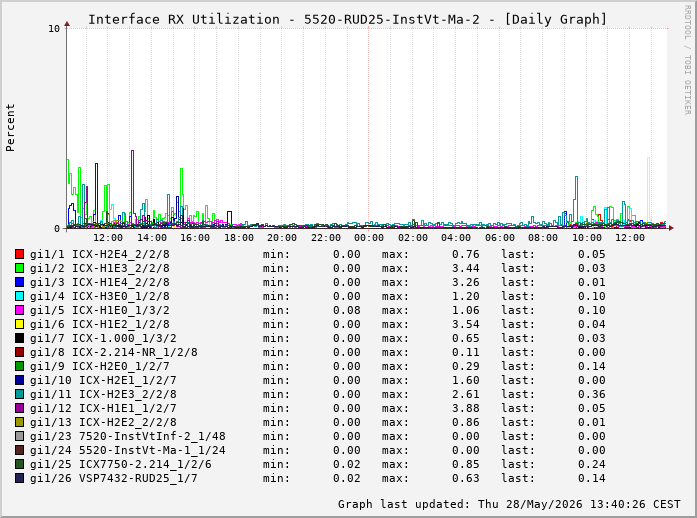
Task: Click legend label gi1/26 VSP7432-RUD25_1/7
Action: (x=114, y=478)
